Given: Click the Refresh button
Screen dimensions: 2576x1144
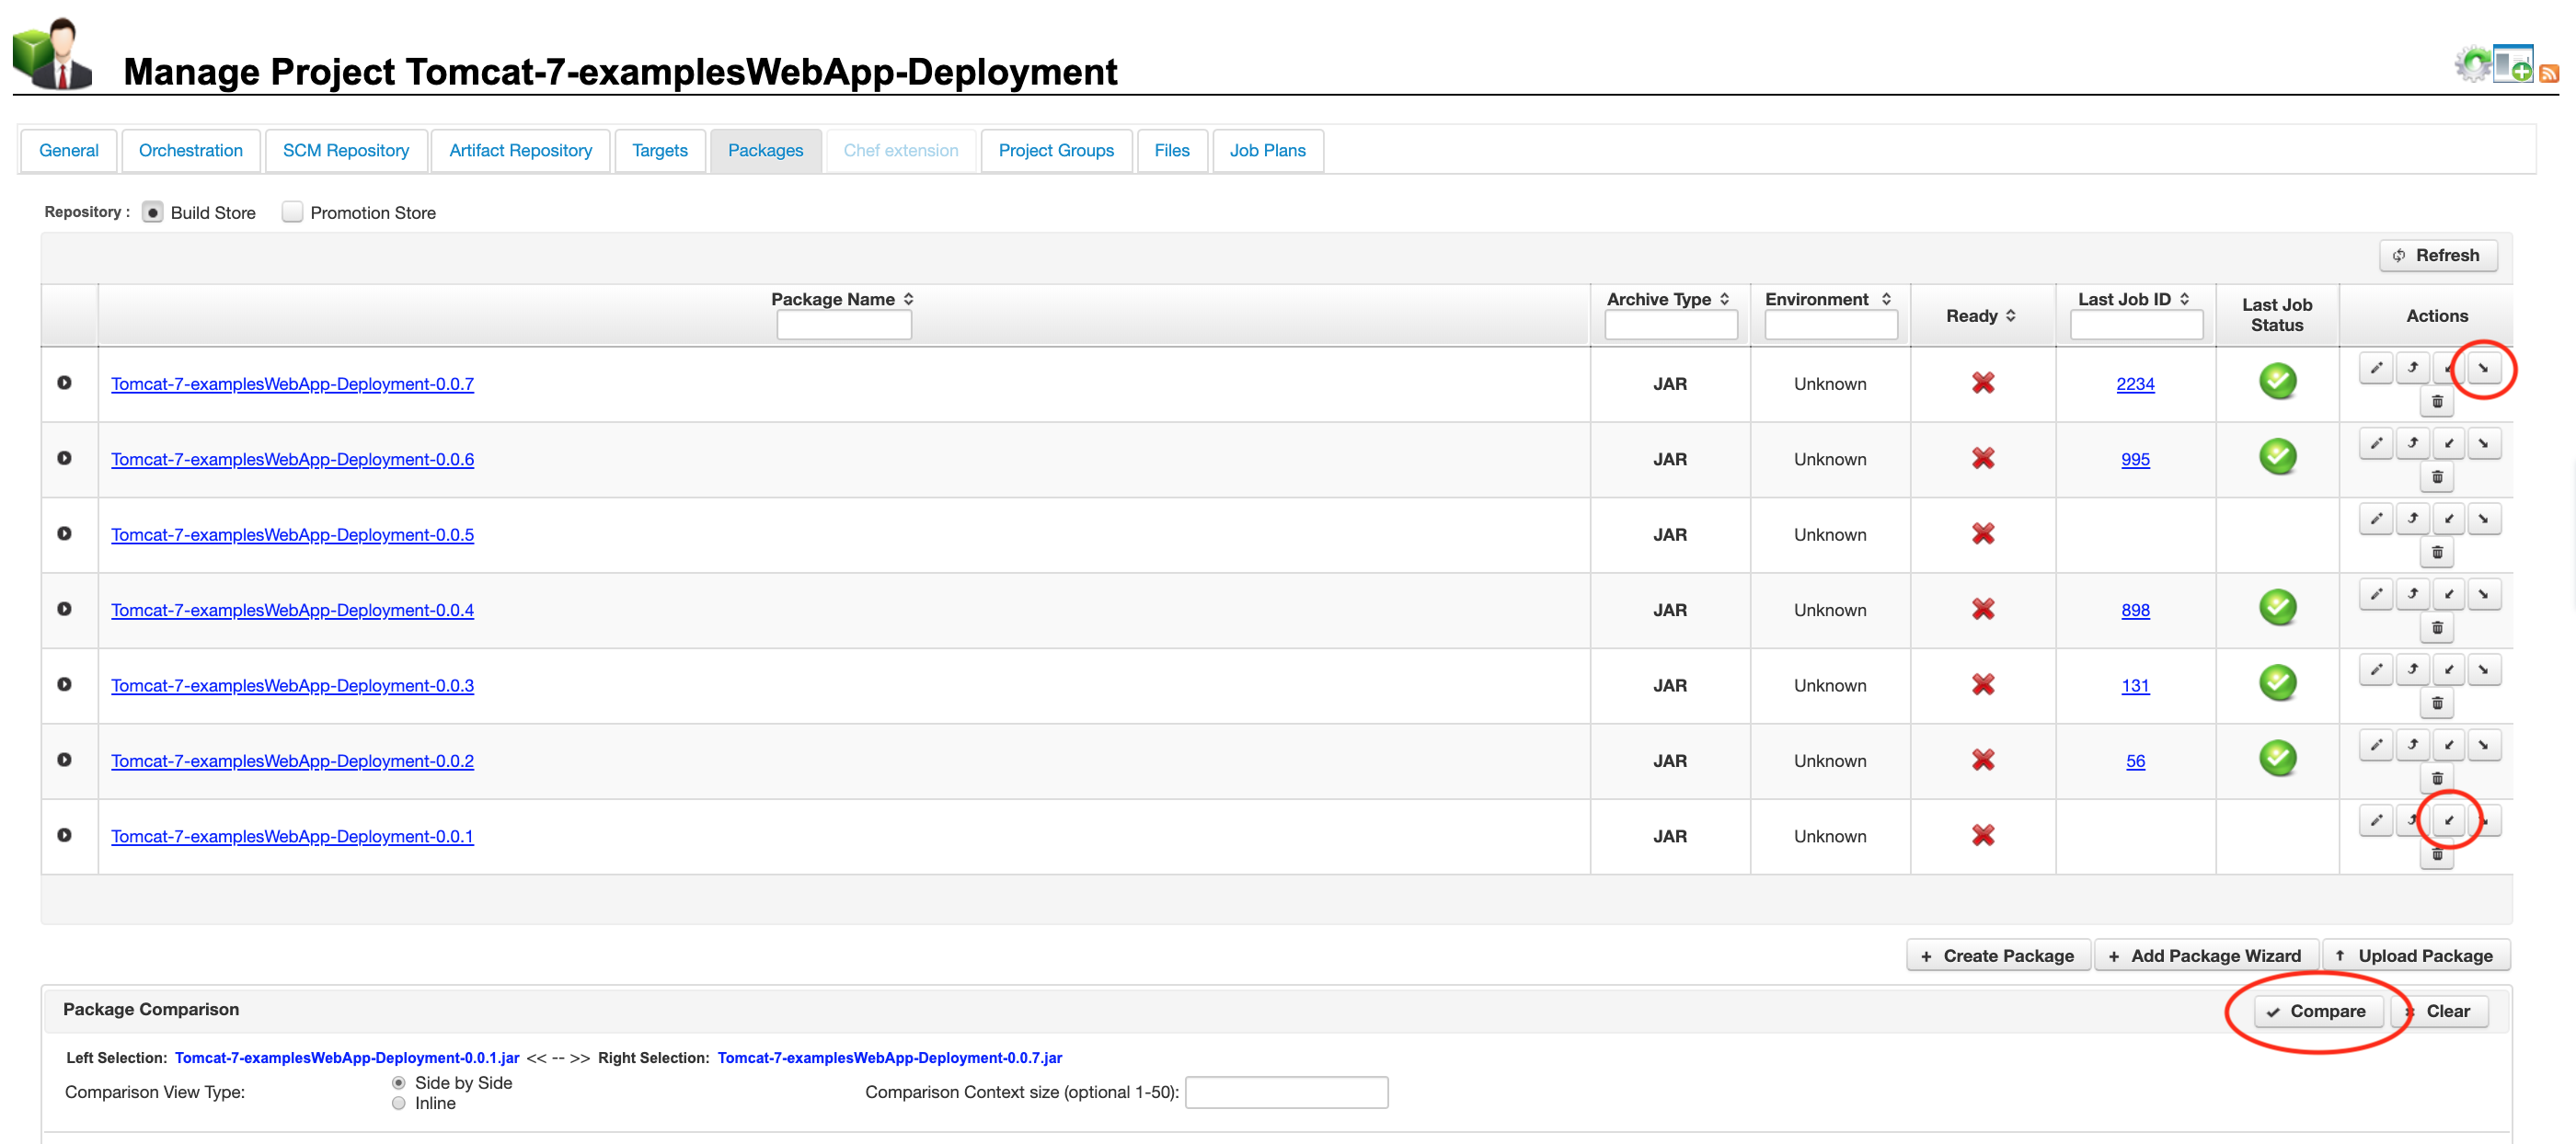Looking at the screenshot, I should [2437, 256].
